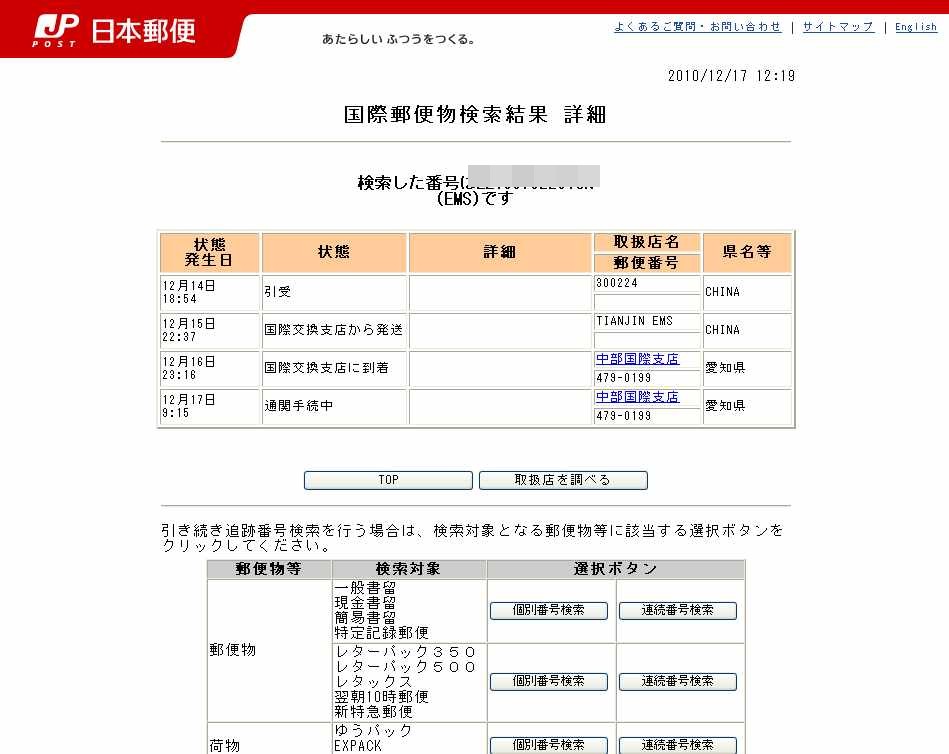Screen dimensions: 949x754
Task: Click the 特定記録郵便 list entry
Action: (x=381, y=633)
